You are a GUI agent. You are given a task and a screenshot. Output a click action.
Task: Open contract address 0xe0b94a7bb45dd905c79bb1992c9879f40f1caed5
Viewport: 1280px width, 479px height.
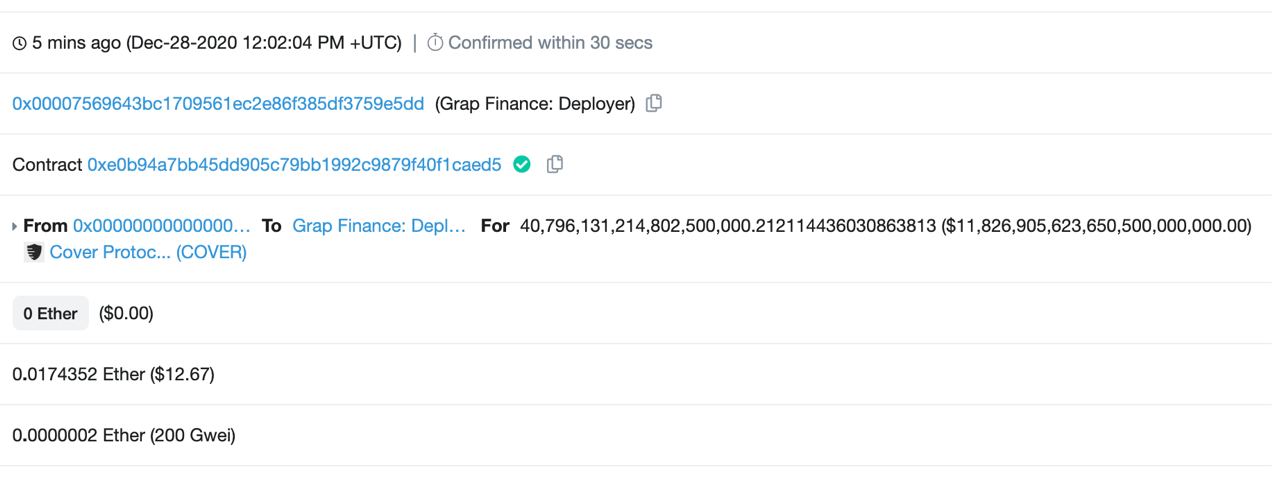click(294, 165)
